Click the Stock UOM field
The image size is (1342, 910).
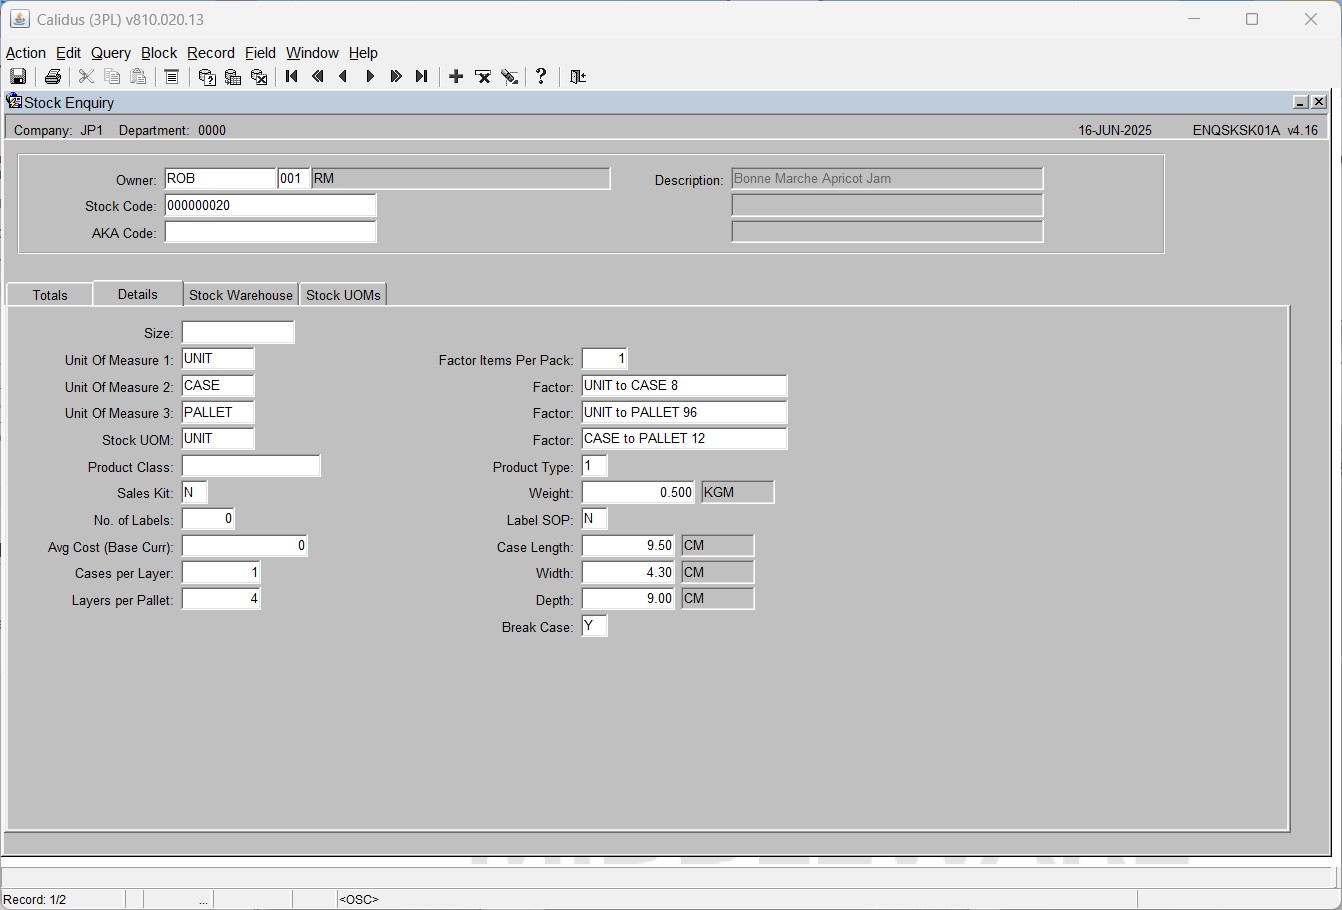(218, 439)
